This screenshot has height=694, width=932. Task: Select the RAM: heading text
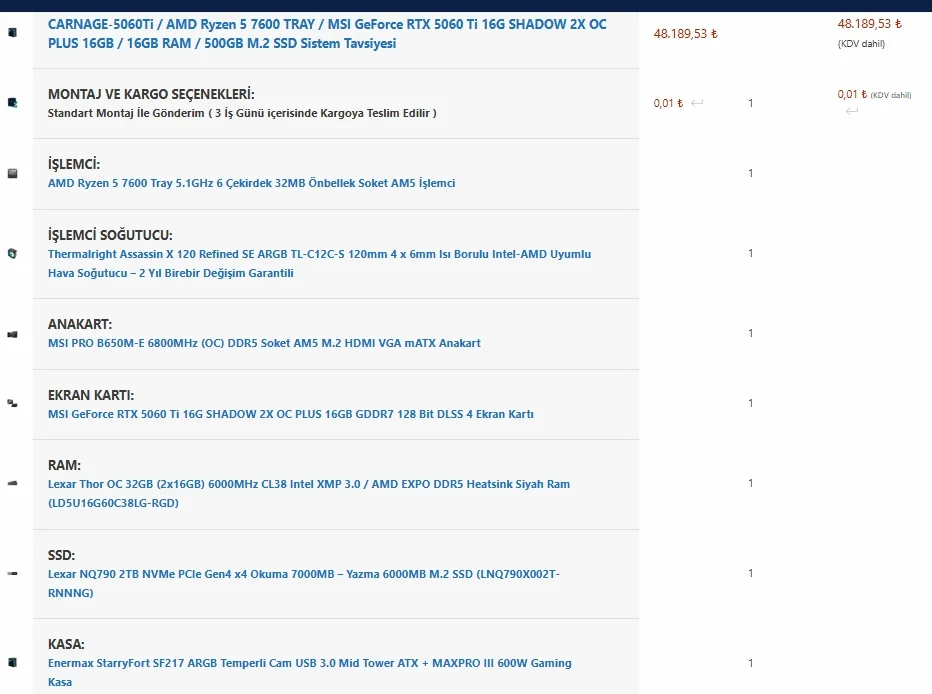(64, 465)
